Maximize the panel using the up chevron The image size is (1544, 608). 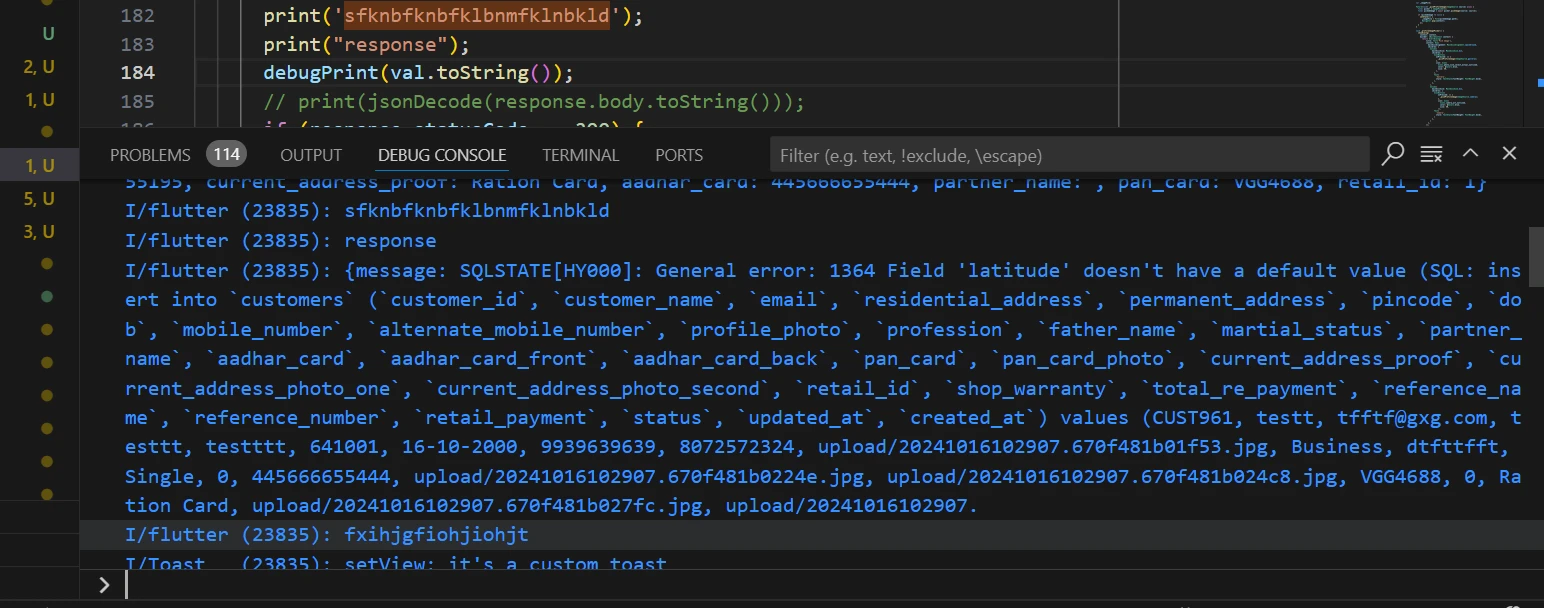point(1470,153)
